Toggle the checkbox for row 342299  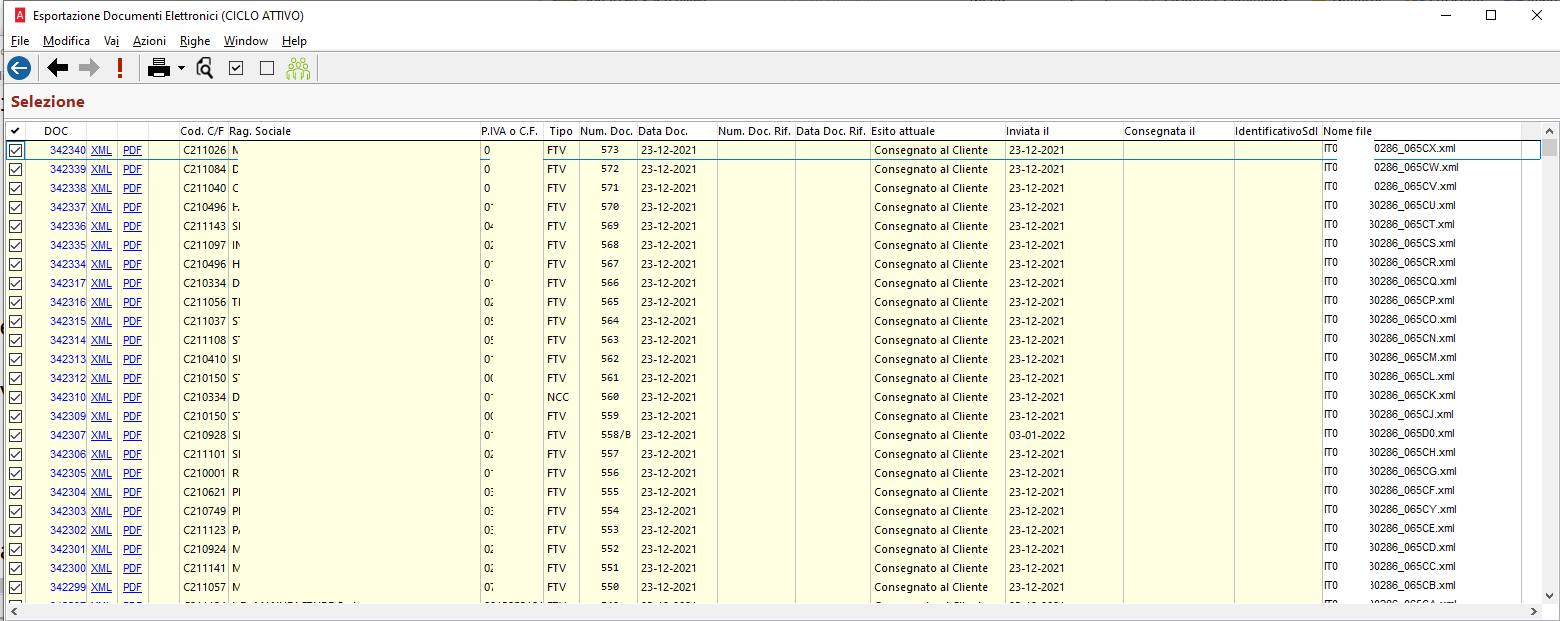[x=16, y=587]
